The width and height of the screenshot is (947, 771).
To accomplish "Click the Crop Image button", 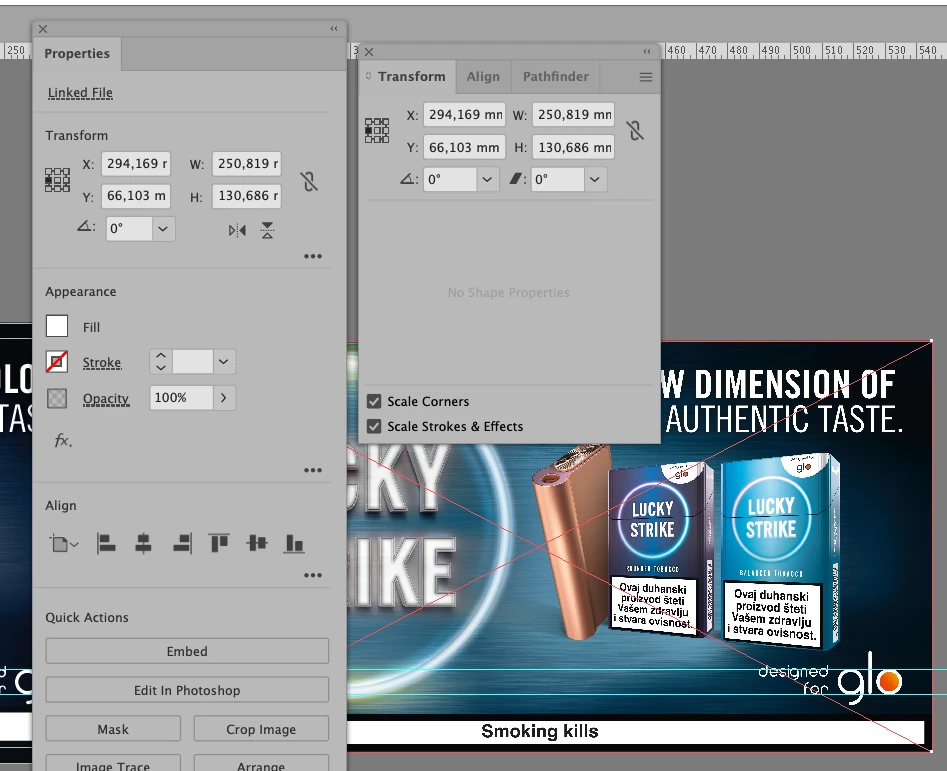I will pyautogui.click(x=261, y=729).
